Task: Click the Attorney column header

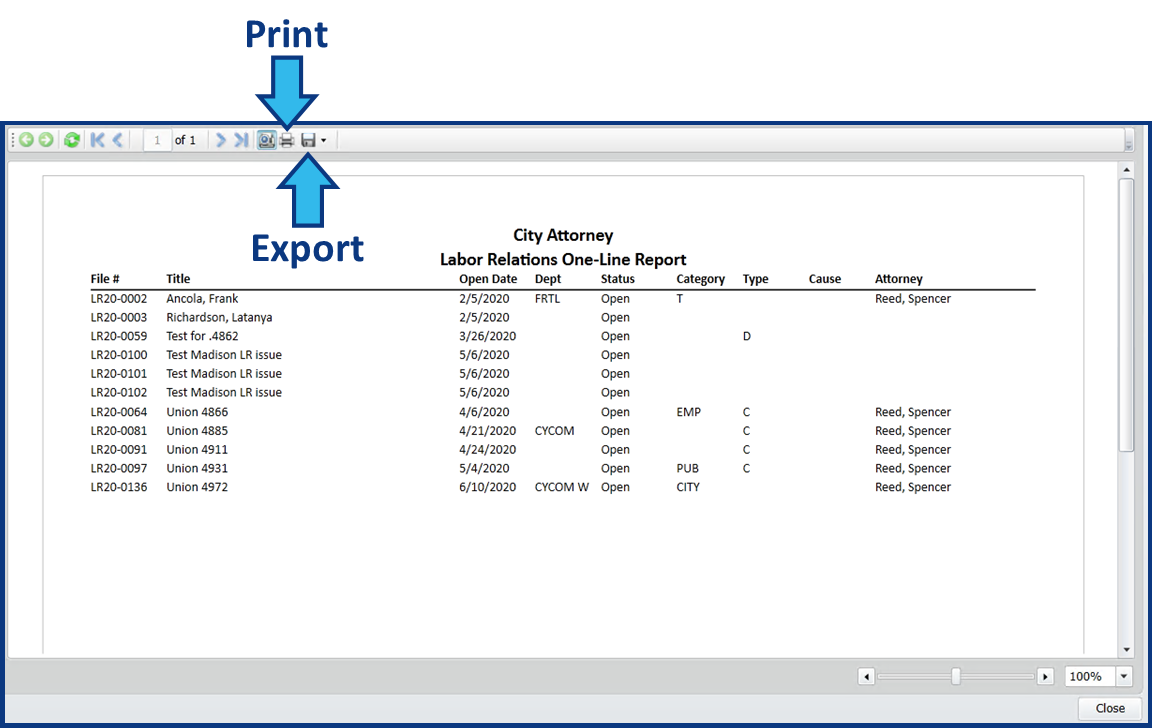Action: [899, 279]
